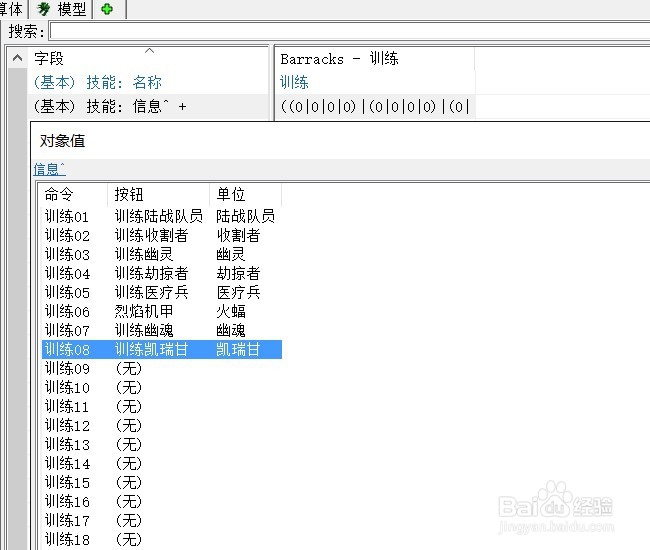Select the 训练陆战队员 button cell
This screenshot has width=650, height=550.
coord(158,216)
